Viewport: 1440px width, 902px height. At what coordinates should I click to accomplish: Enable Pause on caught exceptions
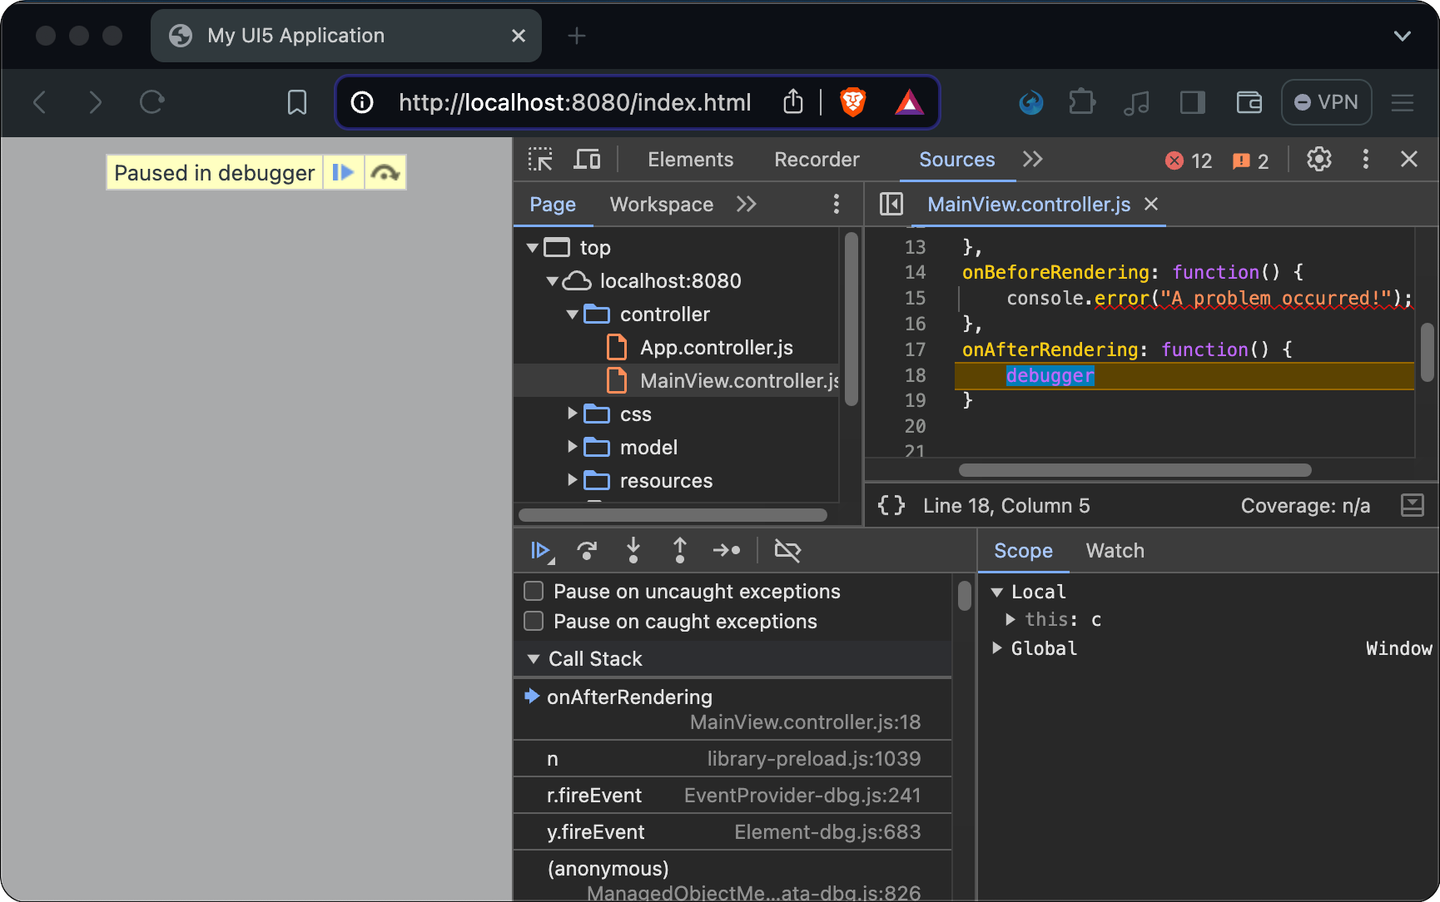pos(534,621)
